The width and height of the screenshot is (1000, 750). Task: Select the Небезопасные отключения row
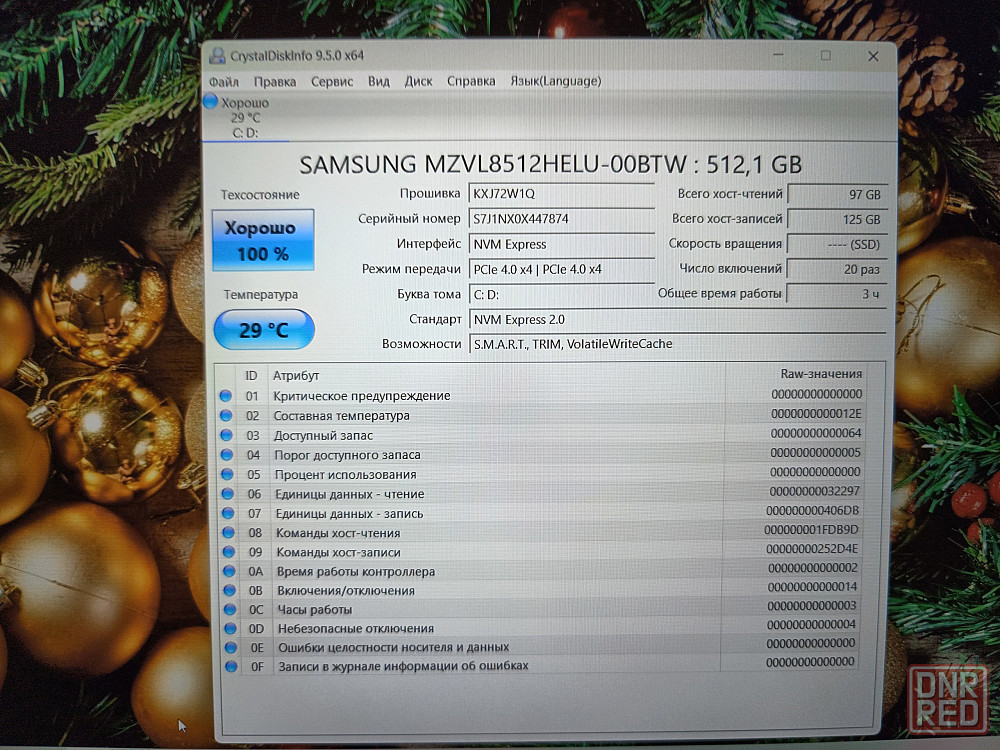[x=541, y=628]
